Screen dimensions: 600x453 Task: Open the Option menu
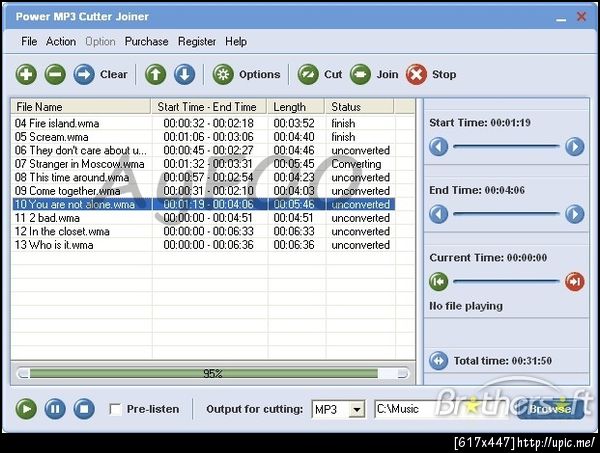[100, 41]
